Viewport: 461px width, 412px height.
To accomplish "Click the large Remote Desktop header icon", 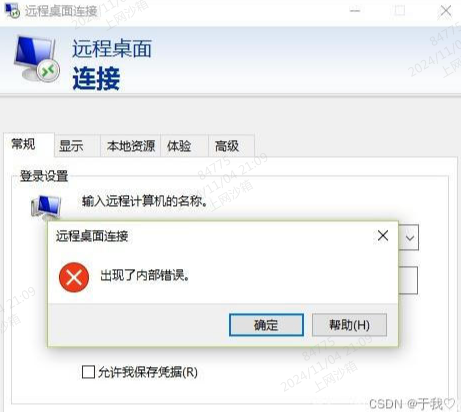I will pos(37,59).
